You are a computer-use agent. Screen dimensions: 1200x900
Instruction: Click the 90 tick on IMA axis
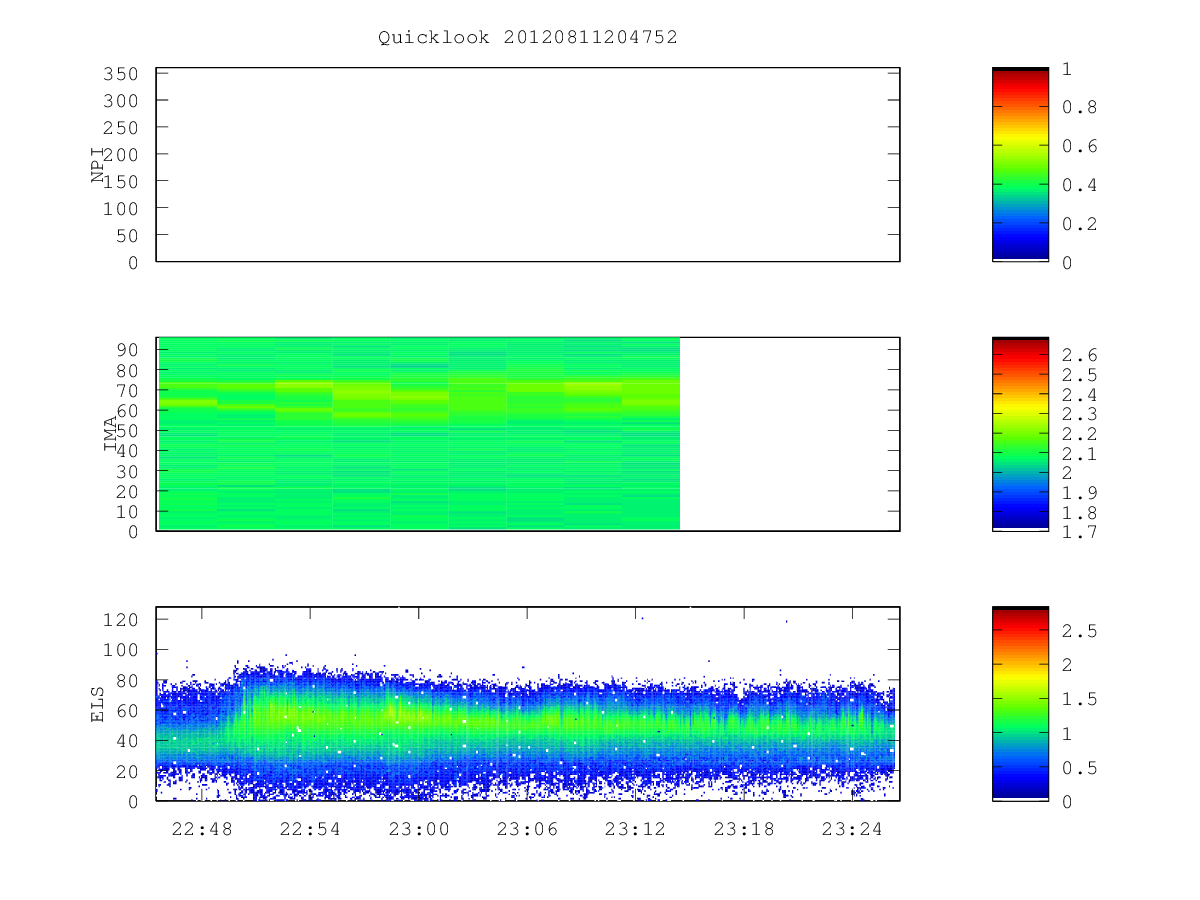(128, 350)
